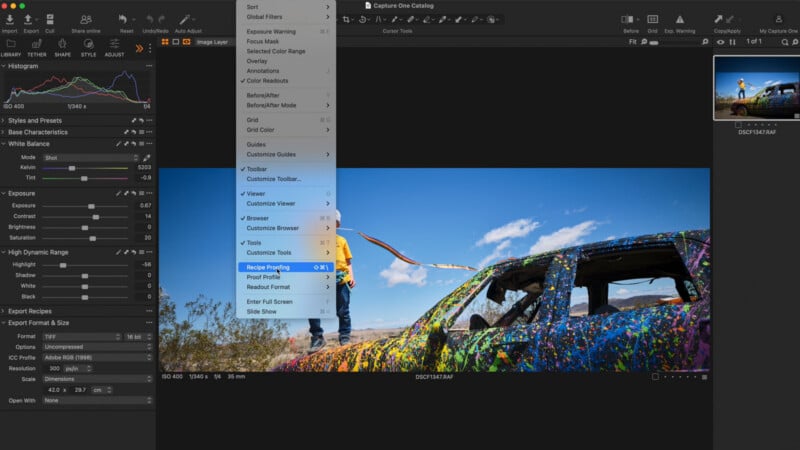Click the checkbox under the DSCF1347 thumbnail
This screenshot has height=450, width=800.
(x=738, y=124)
